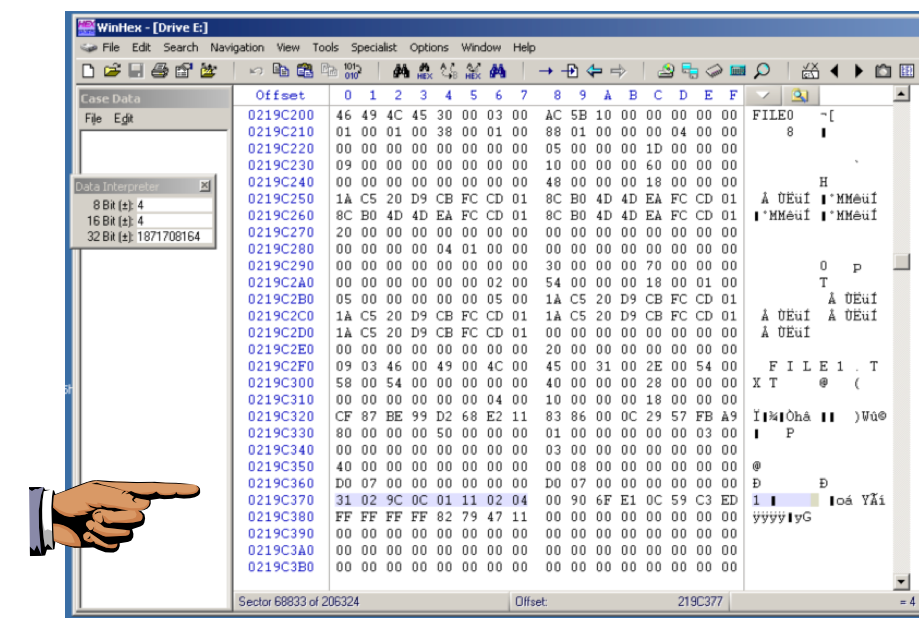
Task: Open Find Text with the black binoculars
Action: pos(401,71)
